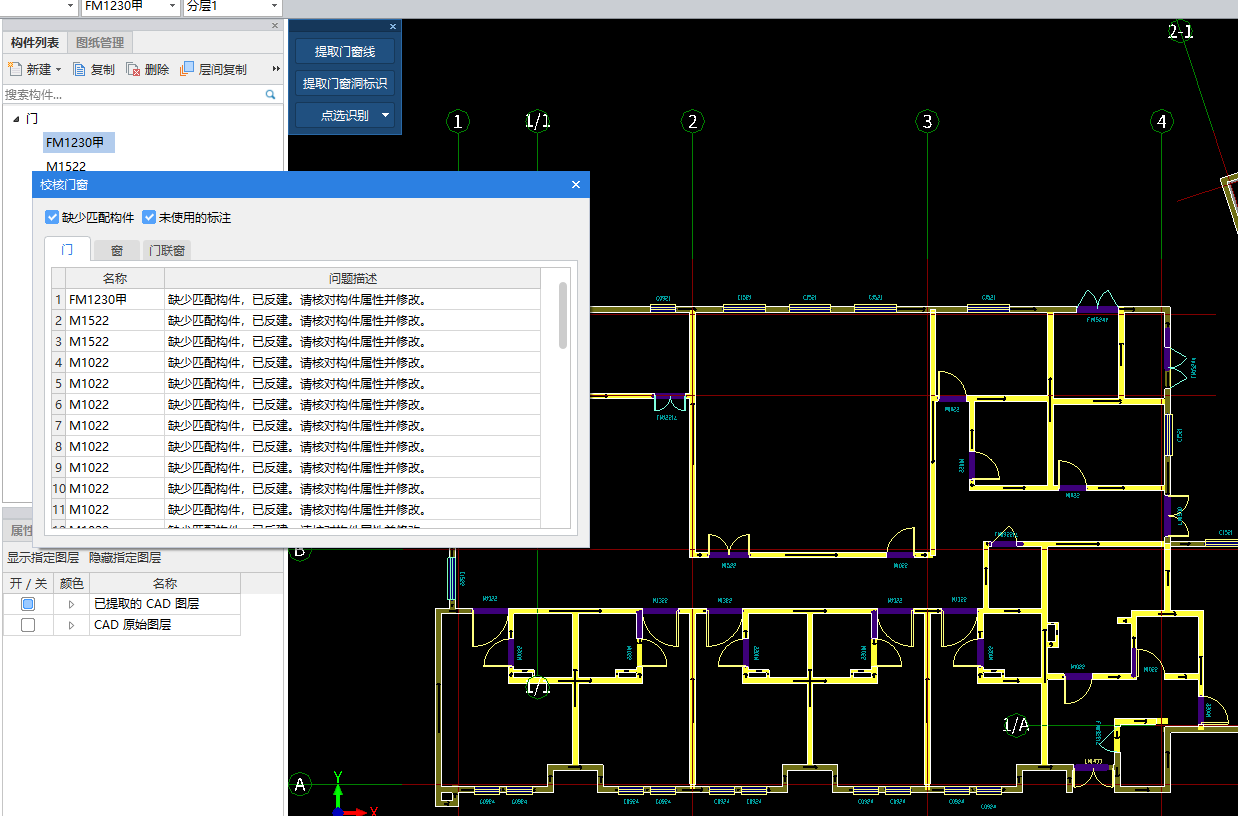Open the 分层1 layer dropdown

point(274,7)
